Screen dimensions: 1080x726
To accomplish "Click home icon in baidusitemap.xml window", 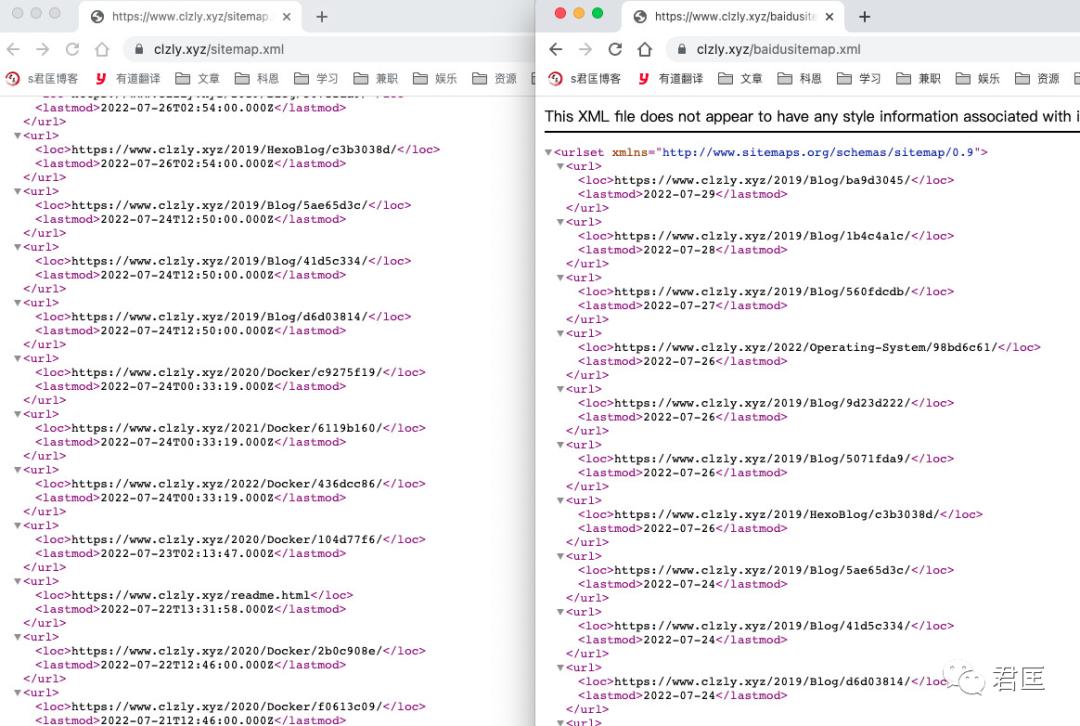I will (x=645, y=49).
